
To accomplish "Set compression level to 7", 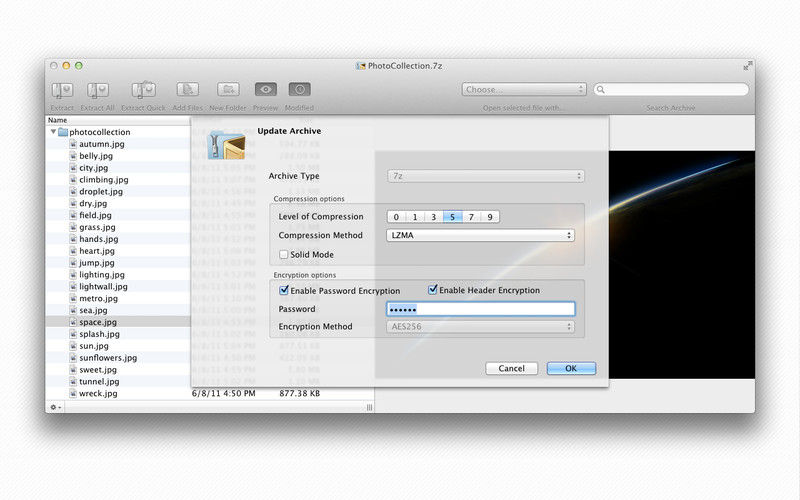I will click(x=471, y=217).
